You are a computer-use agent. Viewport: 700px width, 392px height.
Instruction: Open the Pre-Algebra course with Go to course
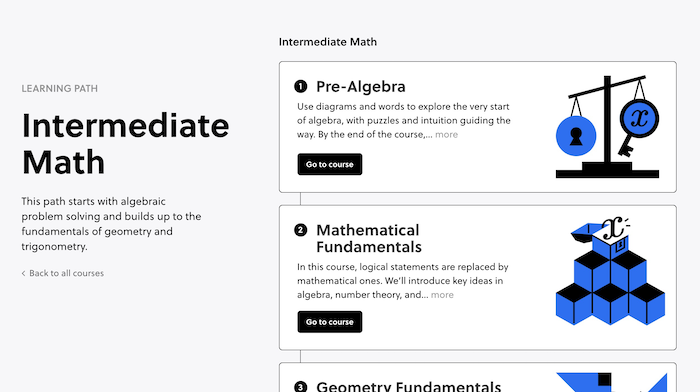tap(330, 164)
